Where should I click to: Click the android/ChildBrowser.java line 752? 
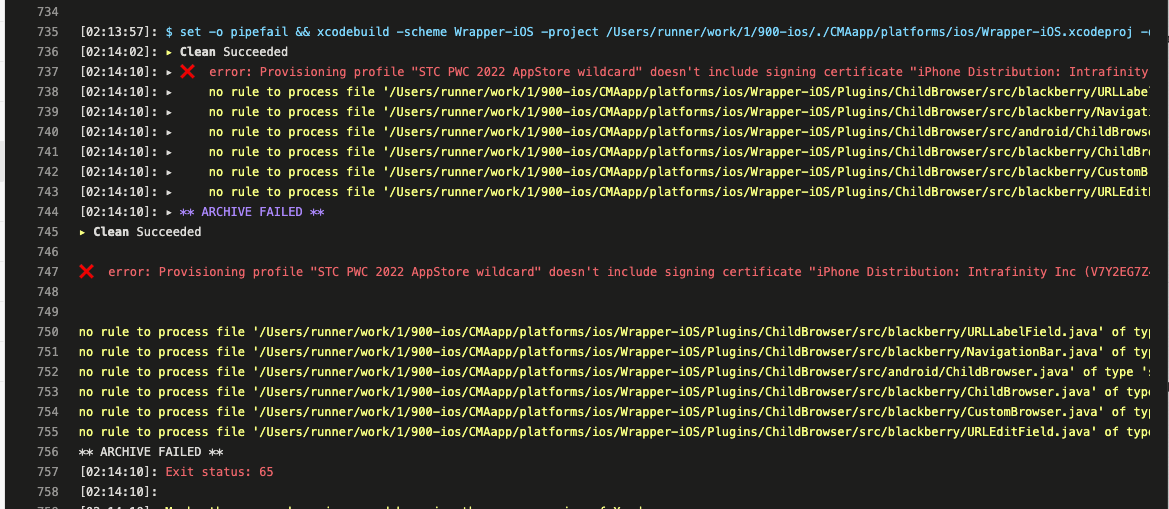(614, 372)
